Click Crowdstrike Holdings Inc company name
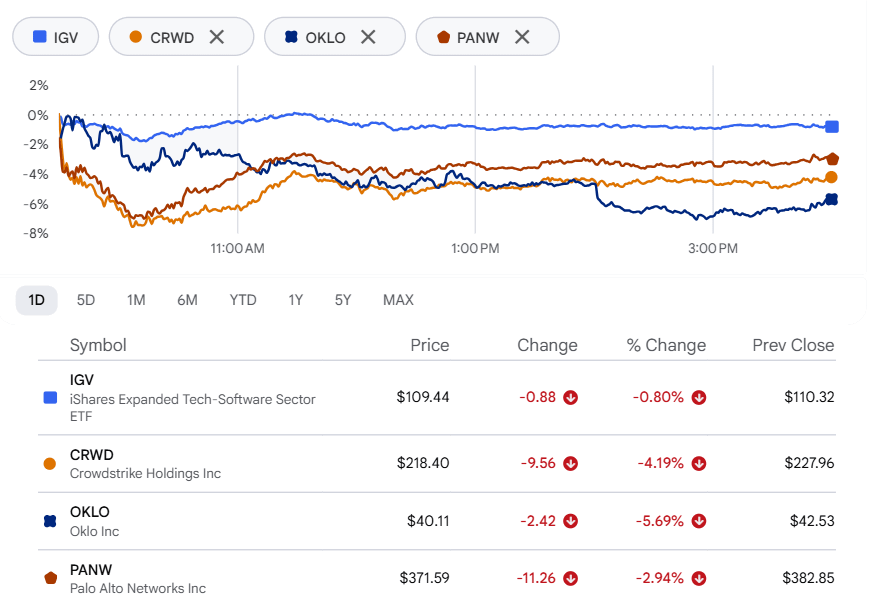870x600 pixels. pyautogui.click(x=145, y=474)
